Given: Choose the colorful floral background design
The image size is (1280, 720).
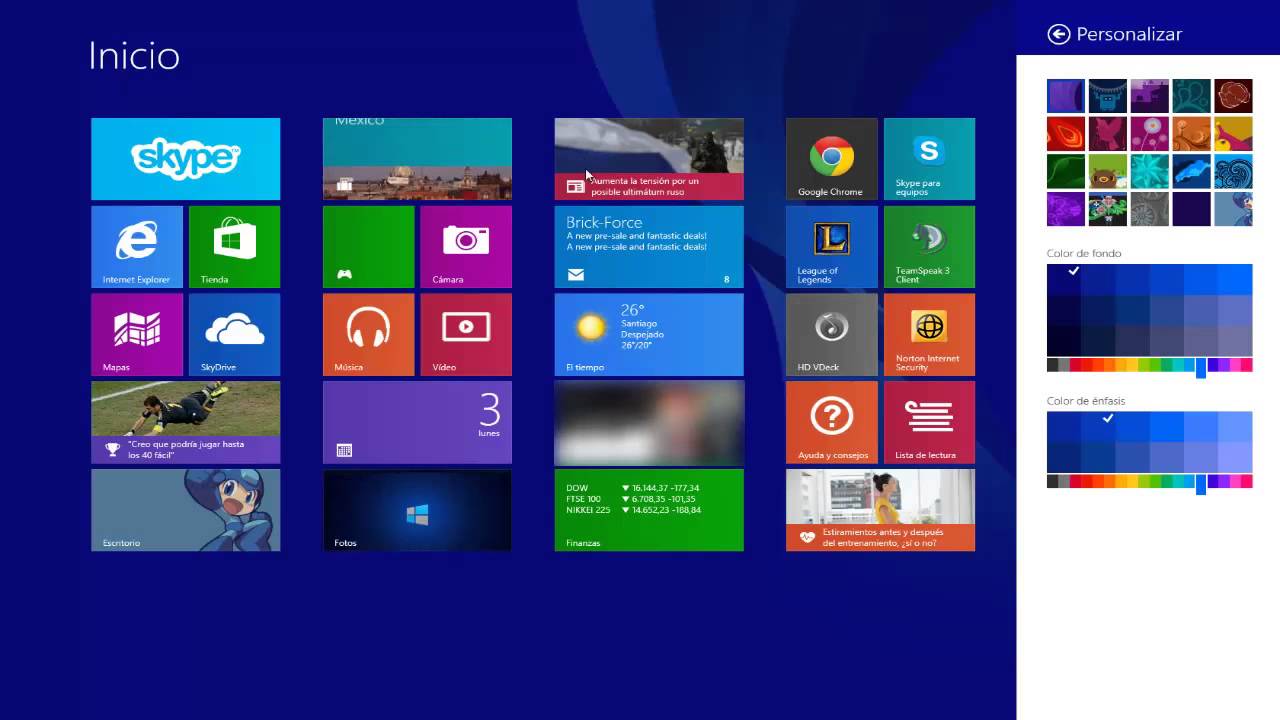Looking at the screenshot, I should pos(1108,210).
